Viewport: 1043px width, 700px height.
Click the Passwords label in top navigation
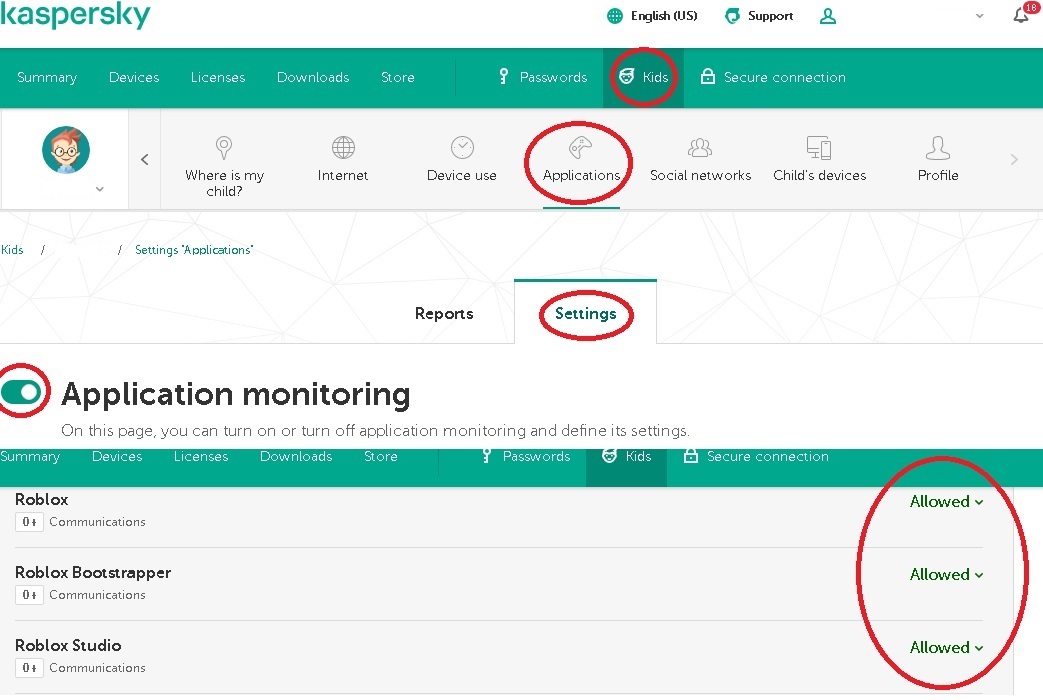point(553,77)
